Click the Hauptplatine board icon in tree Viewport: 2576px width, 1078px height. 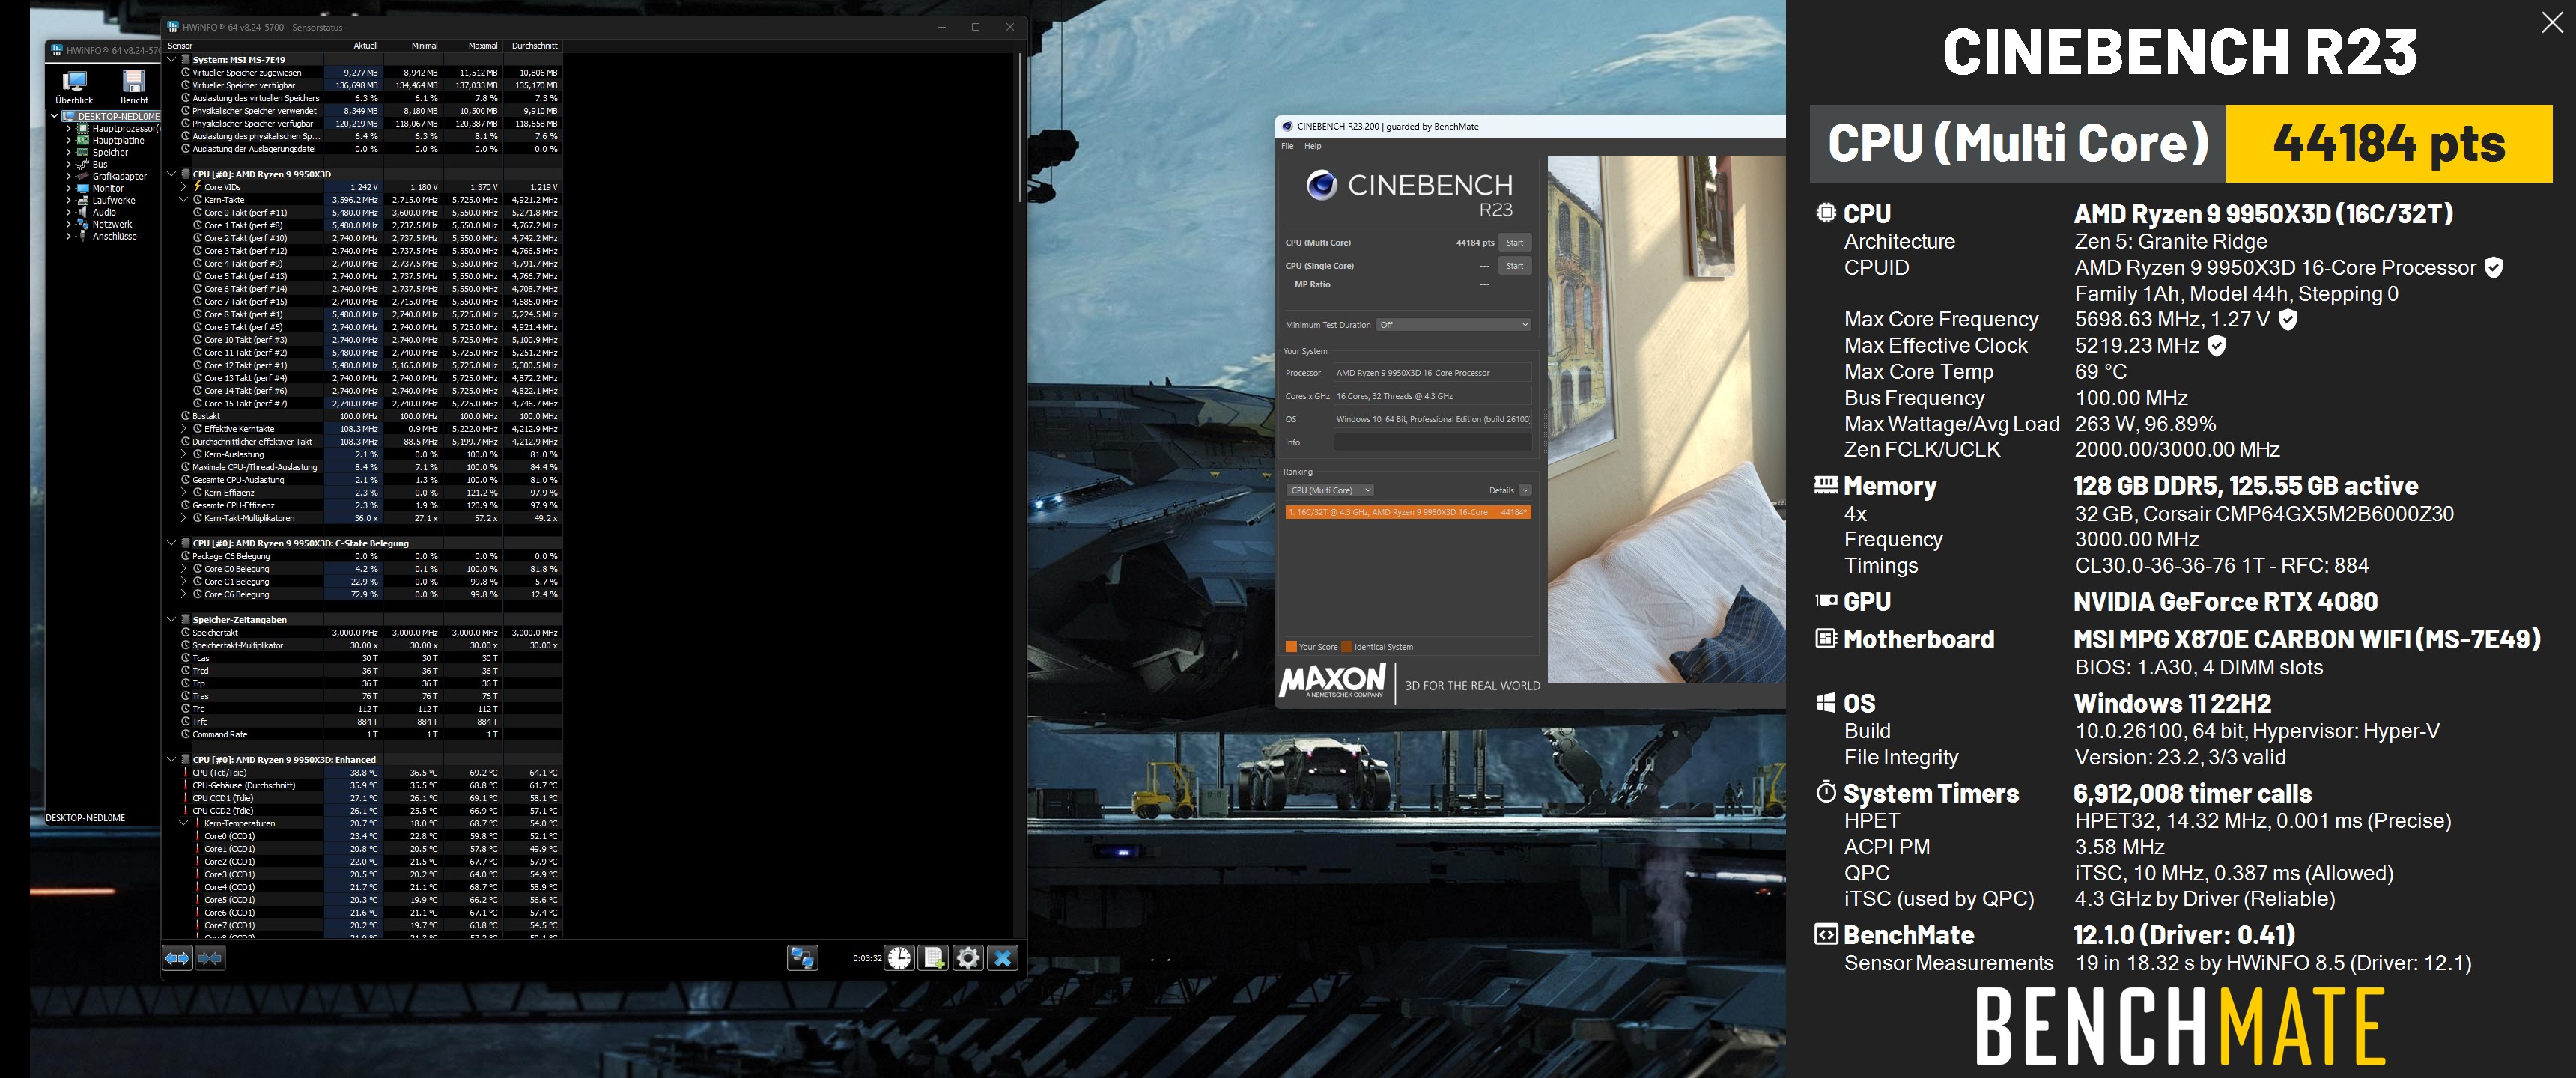(84, 140)
